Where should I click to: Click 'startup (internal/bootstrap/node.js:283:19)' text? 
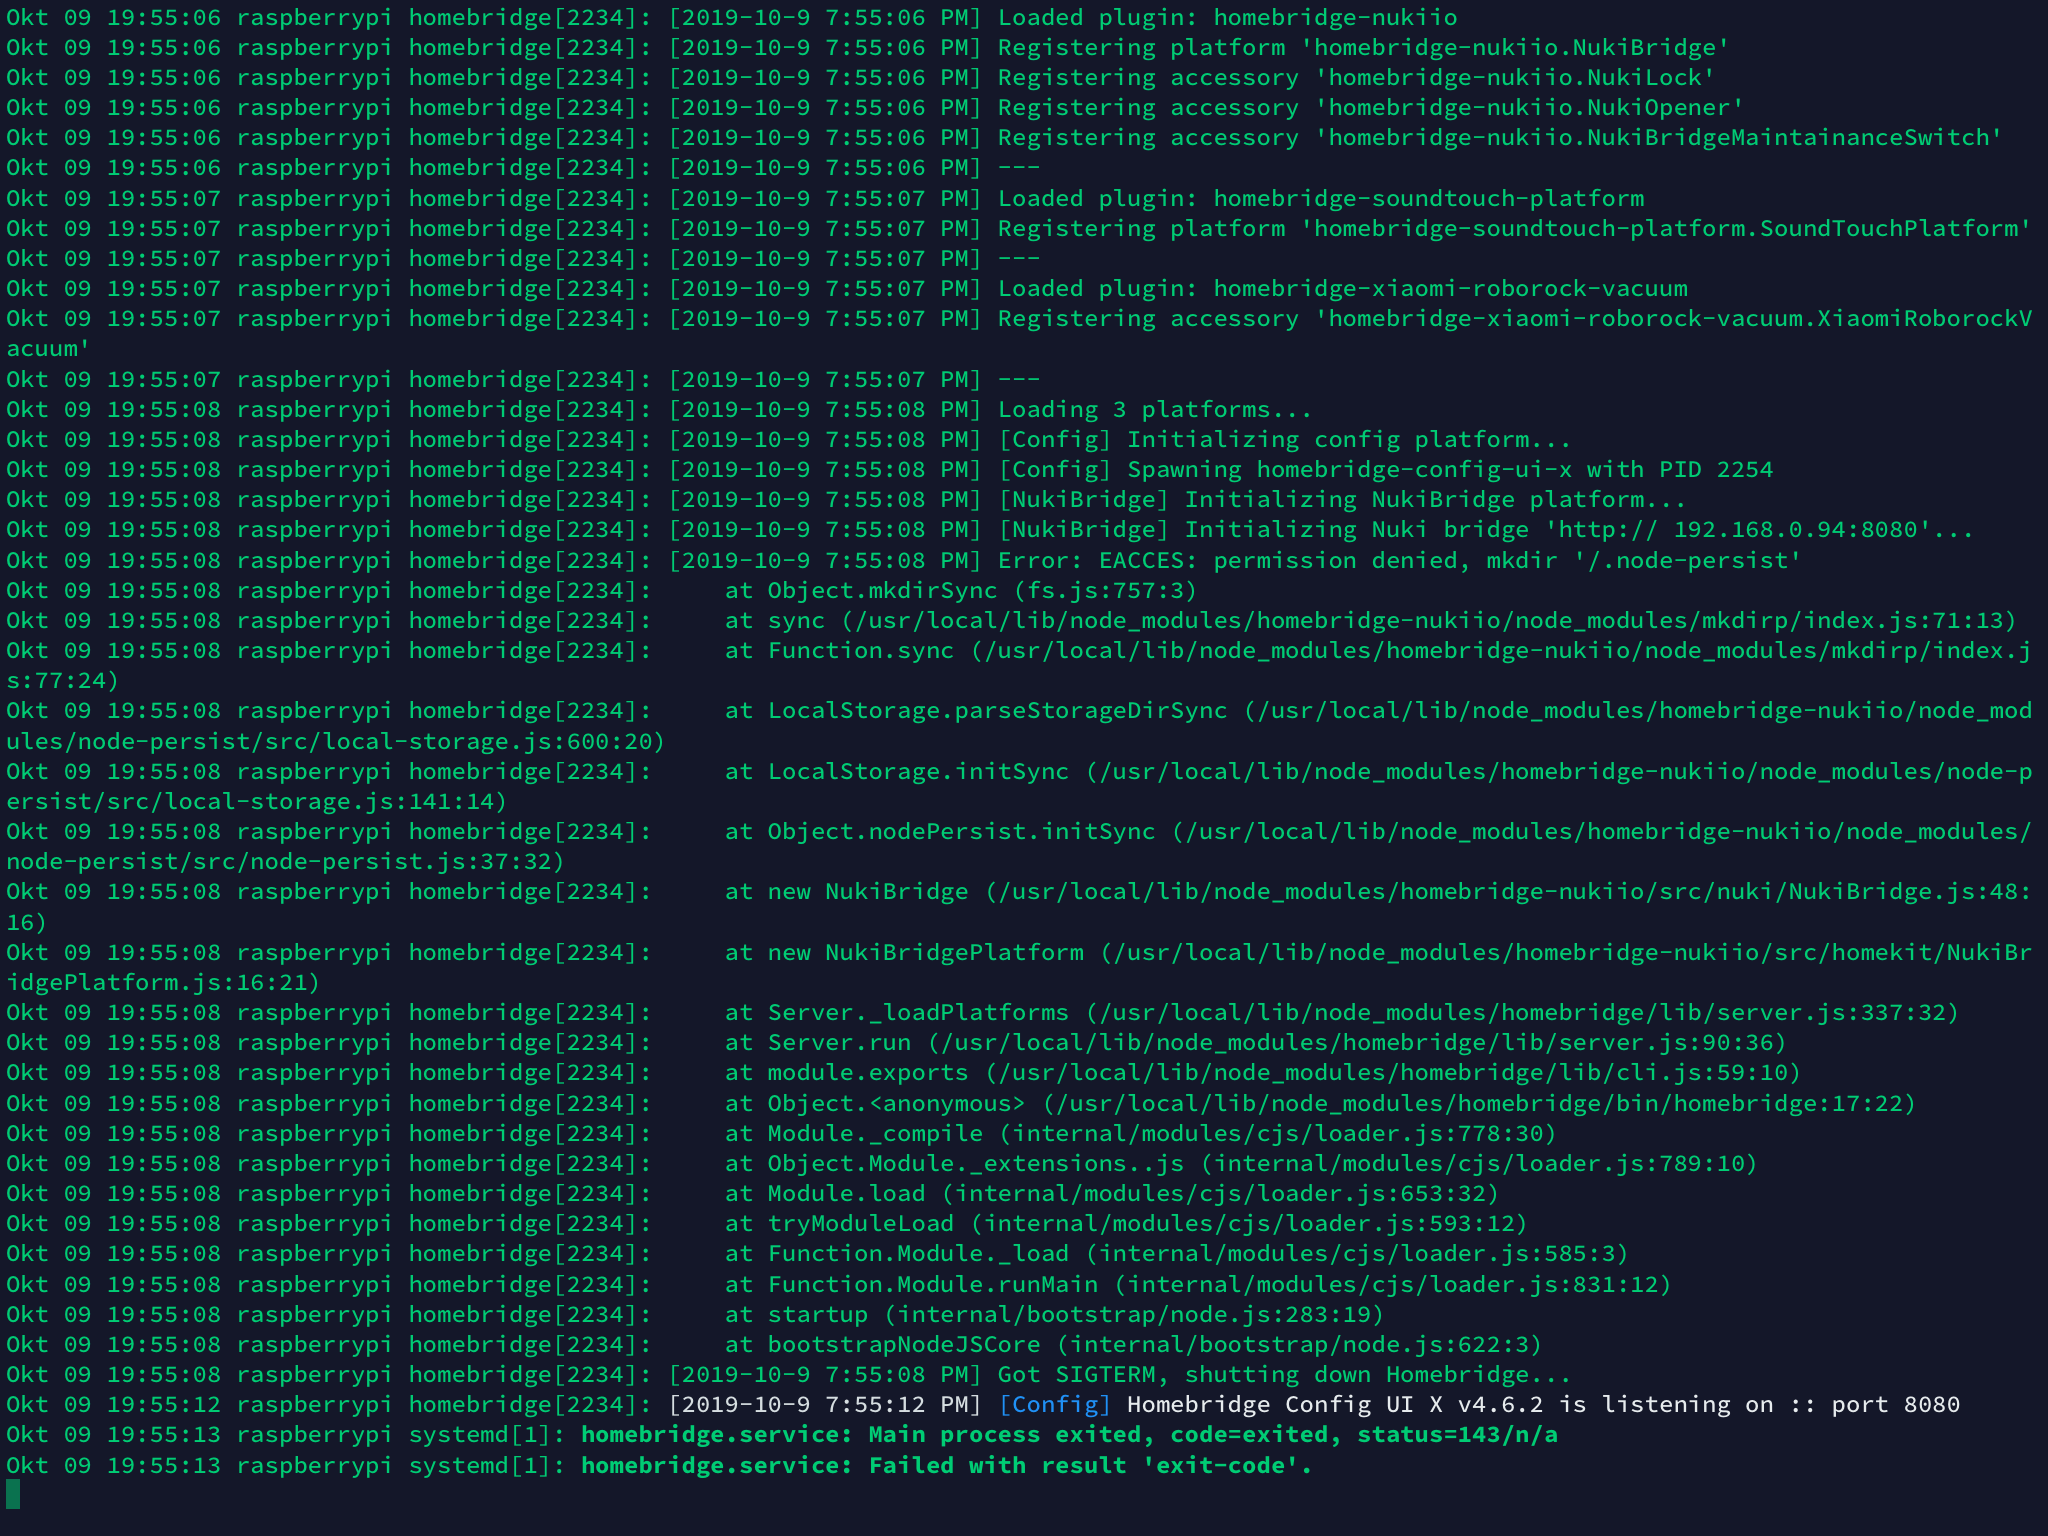1075,1314
